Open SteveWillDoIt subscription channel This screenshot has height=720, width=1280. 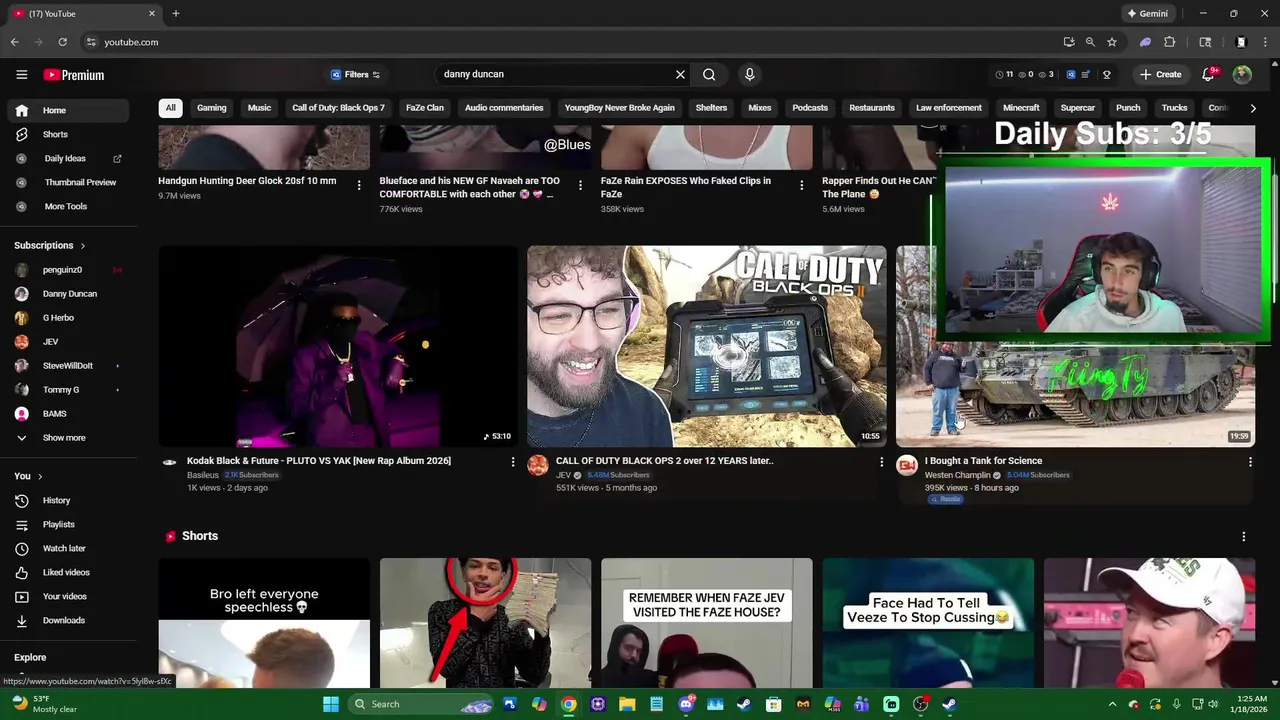(68, 365)
